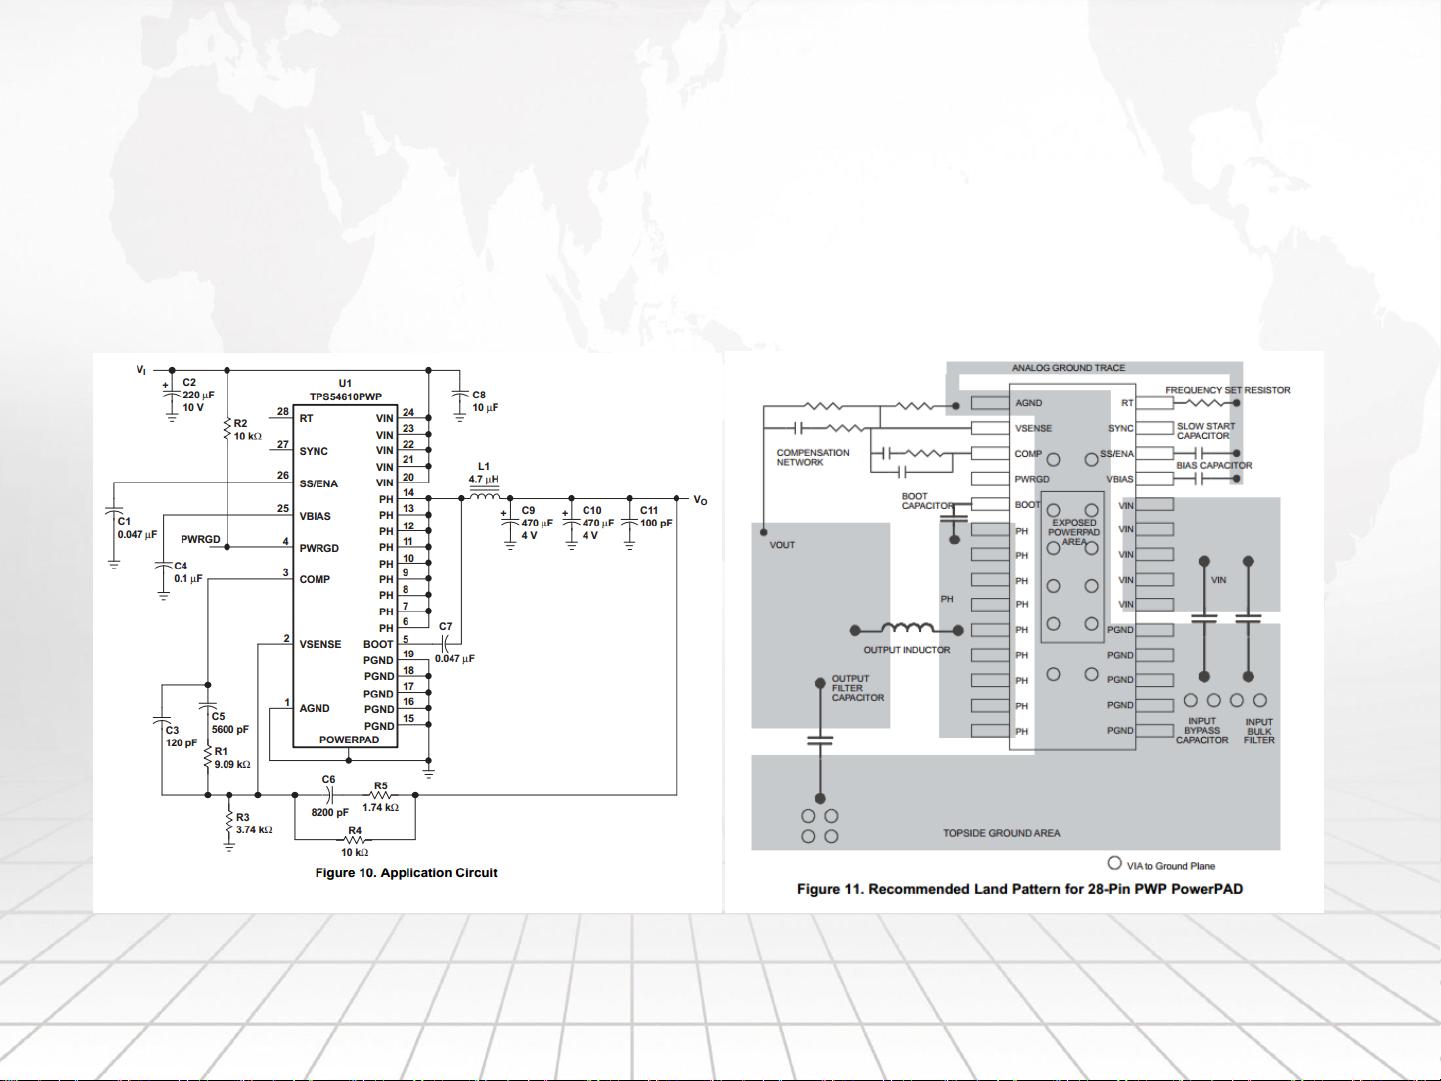Select the U1 TPS54610PWP chip label
The height and width of the screenshot is (1081, 1441).
click(x=345, y=390)
